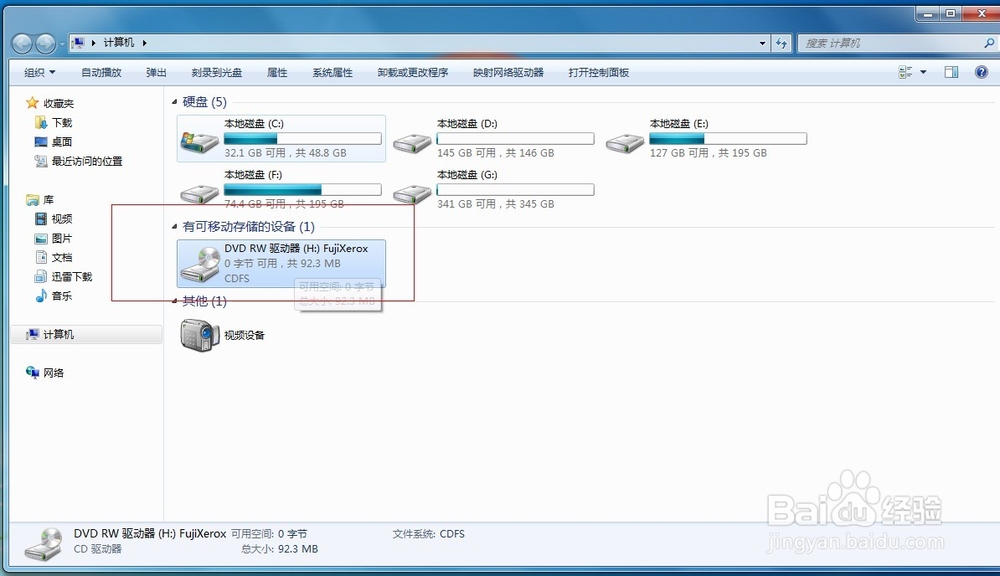Click the 文档 library icon
1000x576 pixels.
41,257
